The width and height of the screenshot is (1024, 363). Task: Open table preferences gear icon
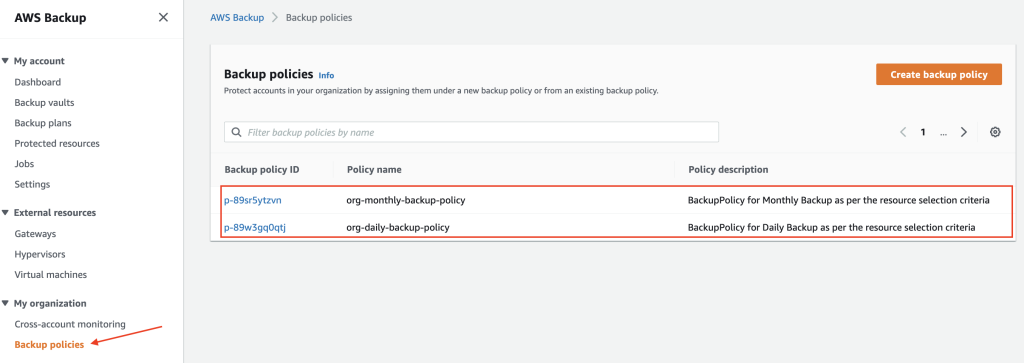click(x=995, y=132)
